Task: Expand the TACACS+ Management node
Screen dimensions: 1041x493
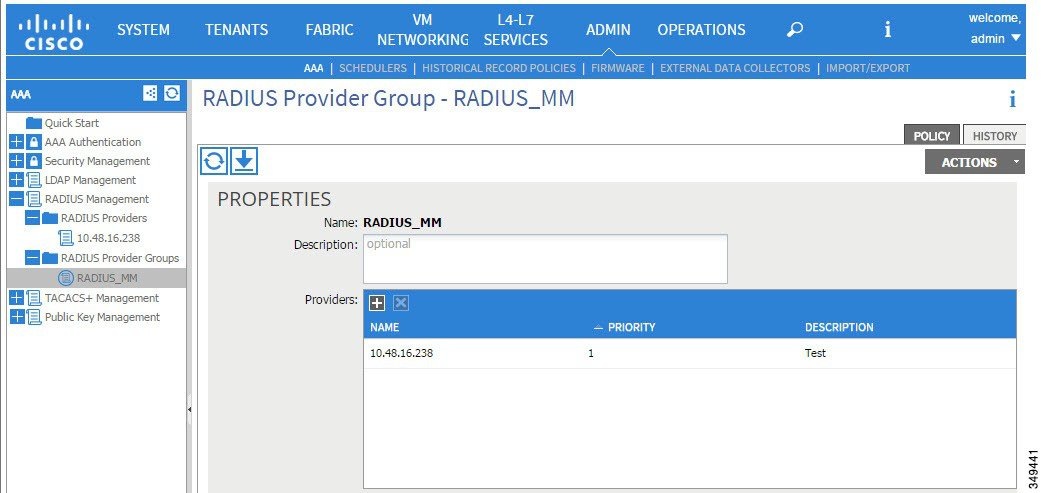Action: [17, 298]
